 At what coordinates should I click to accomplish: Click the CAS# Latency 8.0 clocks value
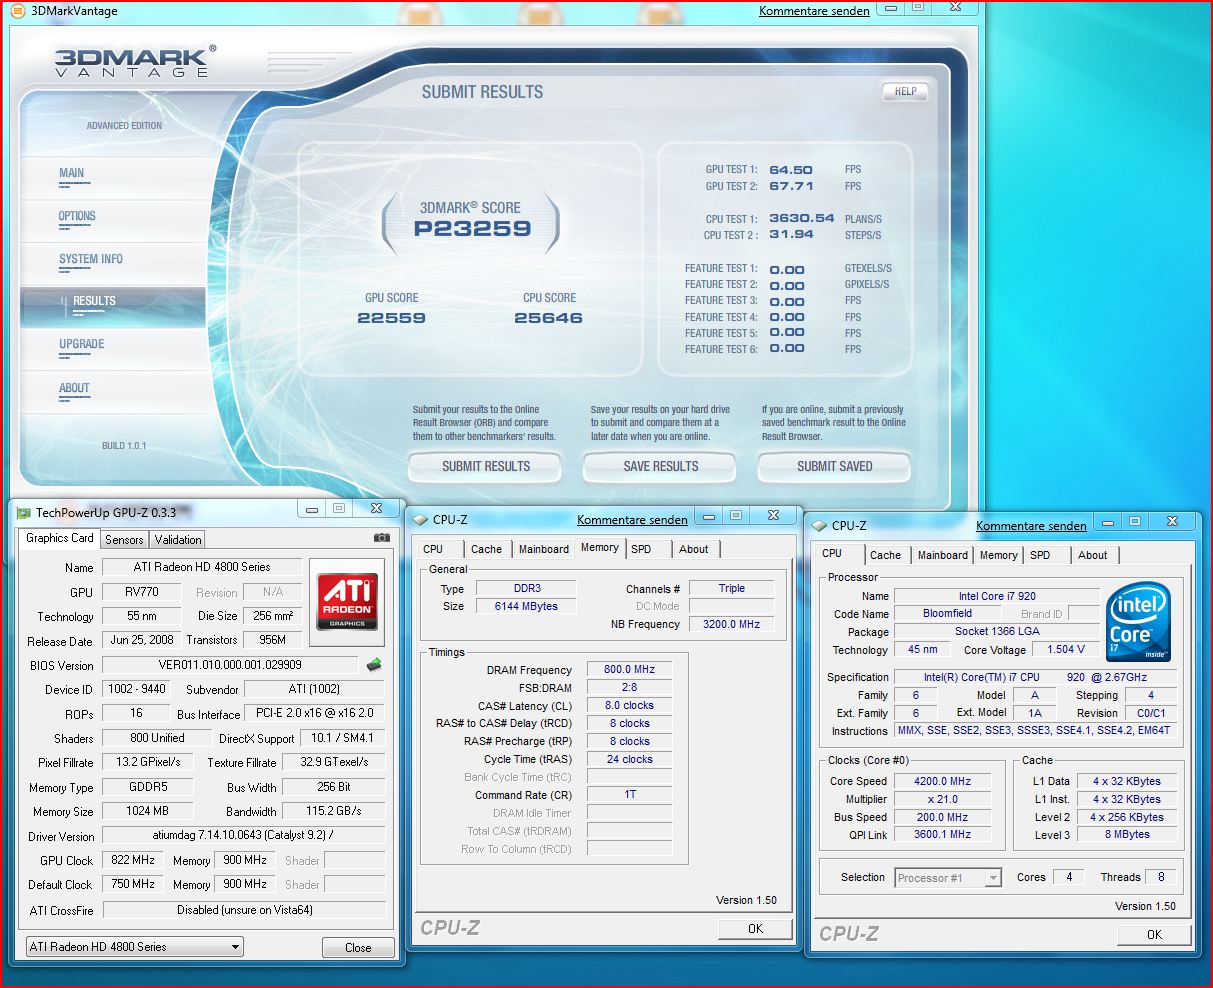pos(628,705)
